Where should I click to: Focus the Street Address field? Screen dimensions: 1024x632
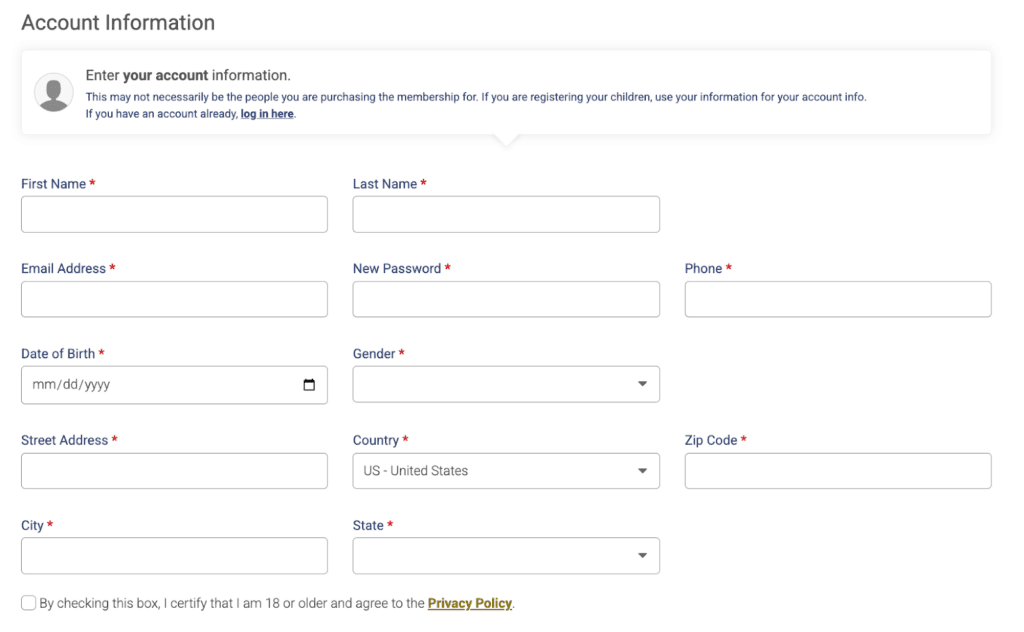coord(174,471)
